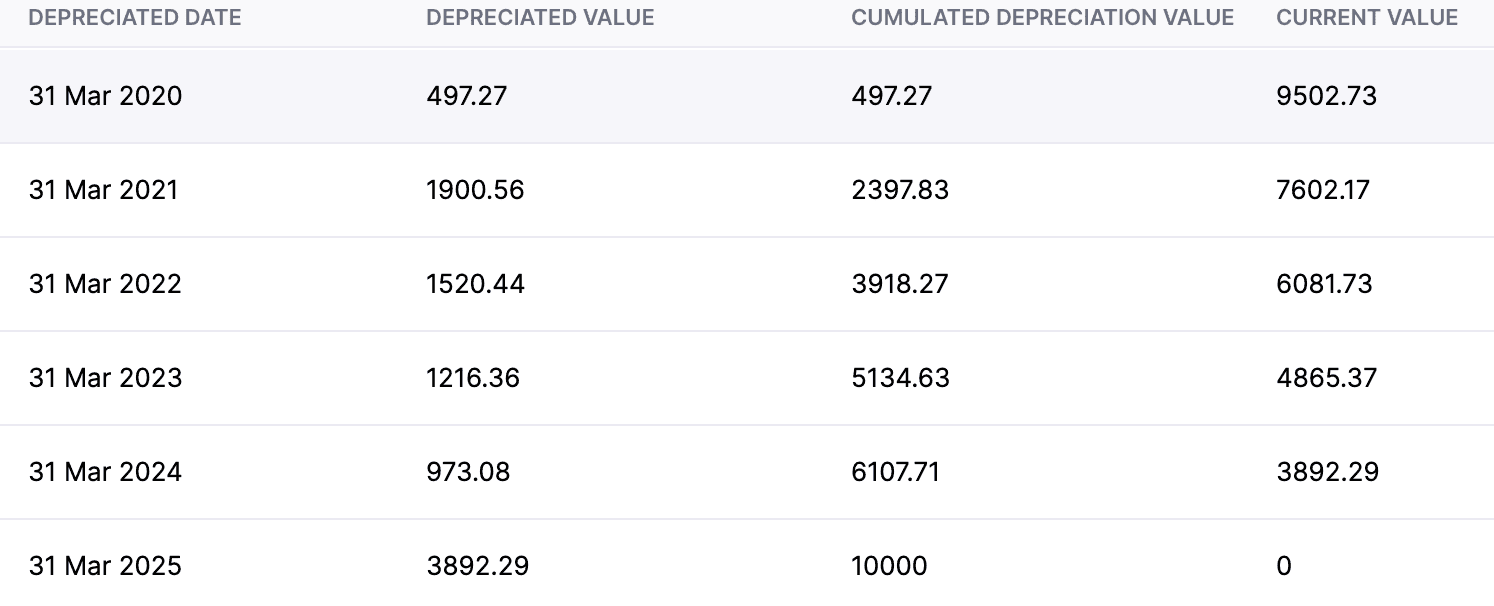1494x606 pixels.
Task: Click the current value 0 cell
Action: 1284,566
